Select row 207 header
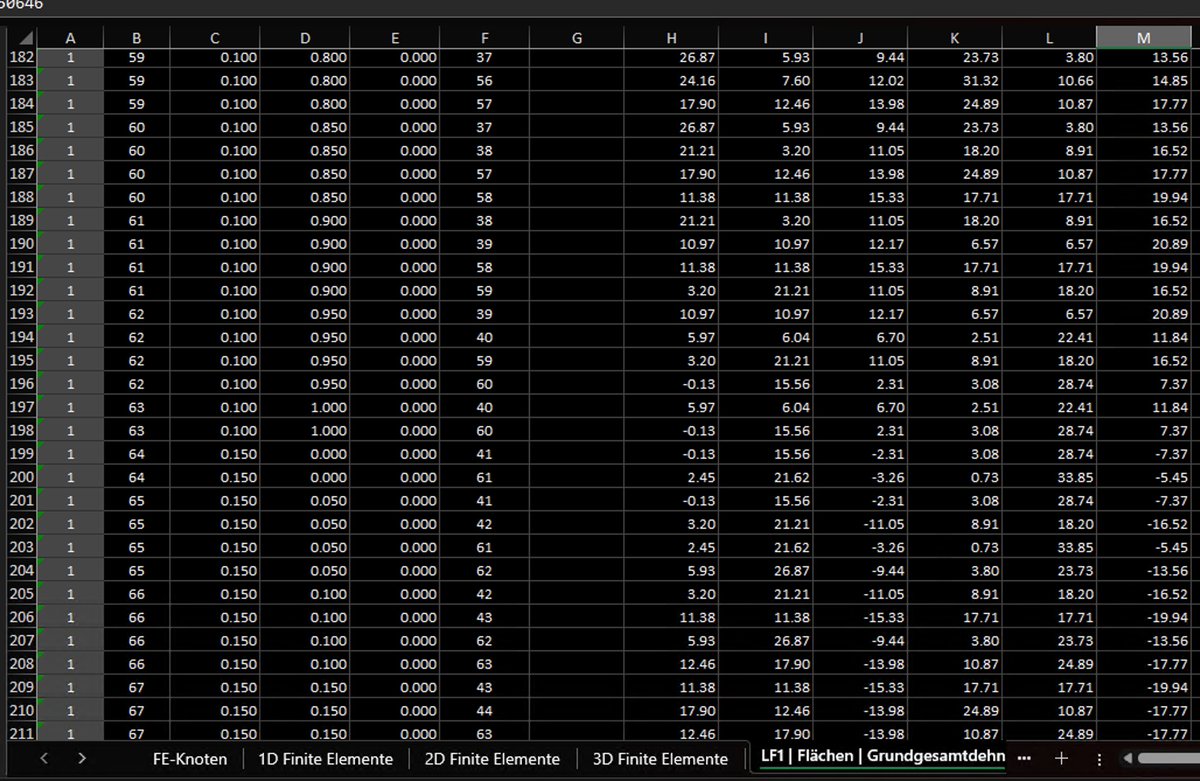1200x781 pixels. [20, 640]
